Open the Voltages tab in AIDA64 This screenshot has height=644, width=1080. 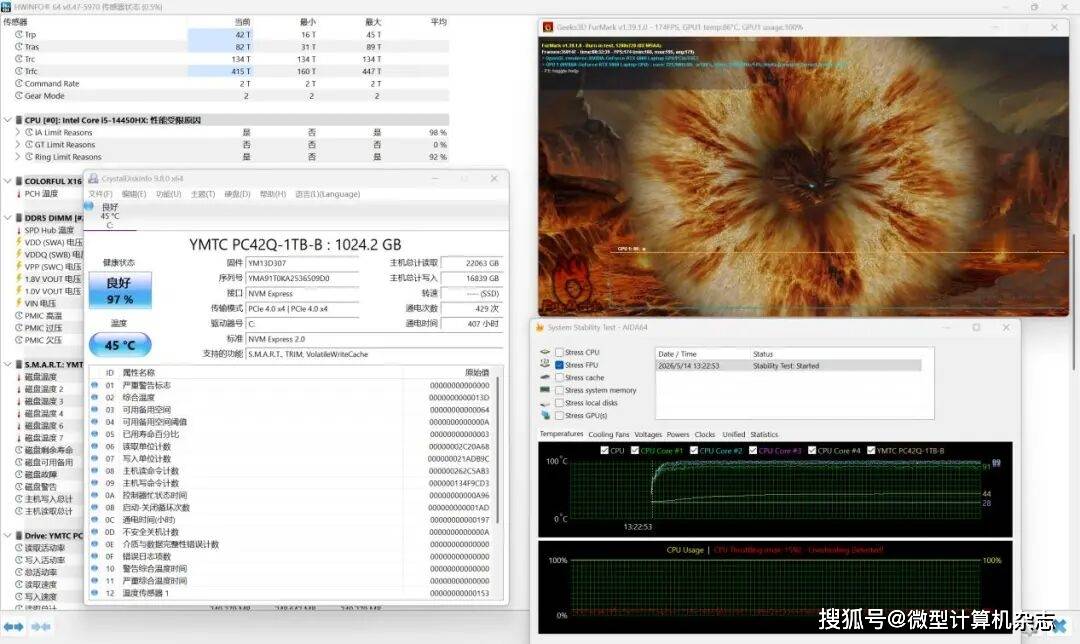(647, 435)
